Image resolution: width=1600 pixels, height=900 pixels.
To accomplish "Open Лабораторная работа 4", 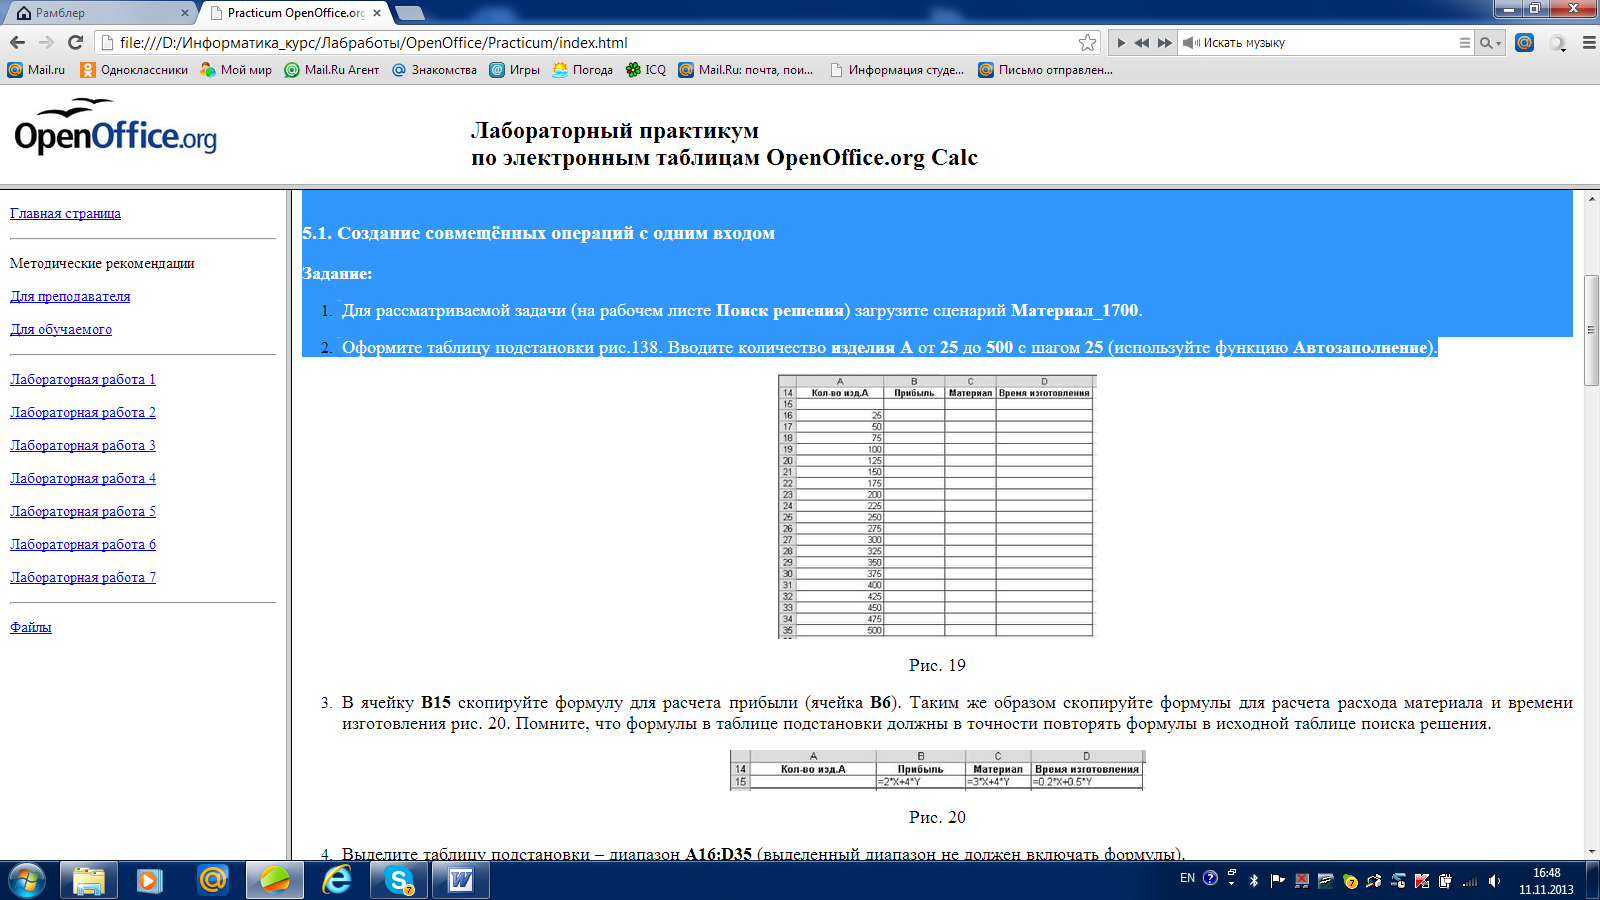I will tap(83, 478).
